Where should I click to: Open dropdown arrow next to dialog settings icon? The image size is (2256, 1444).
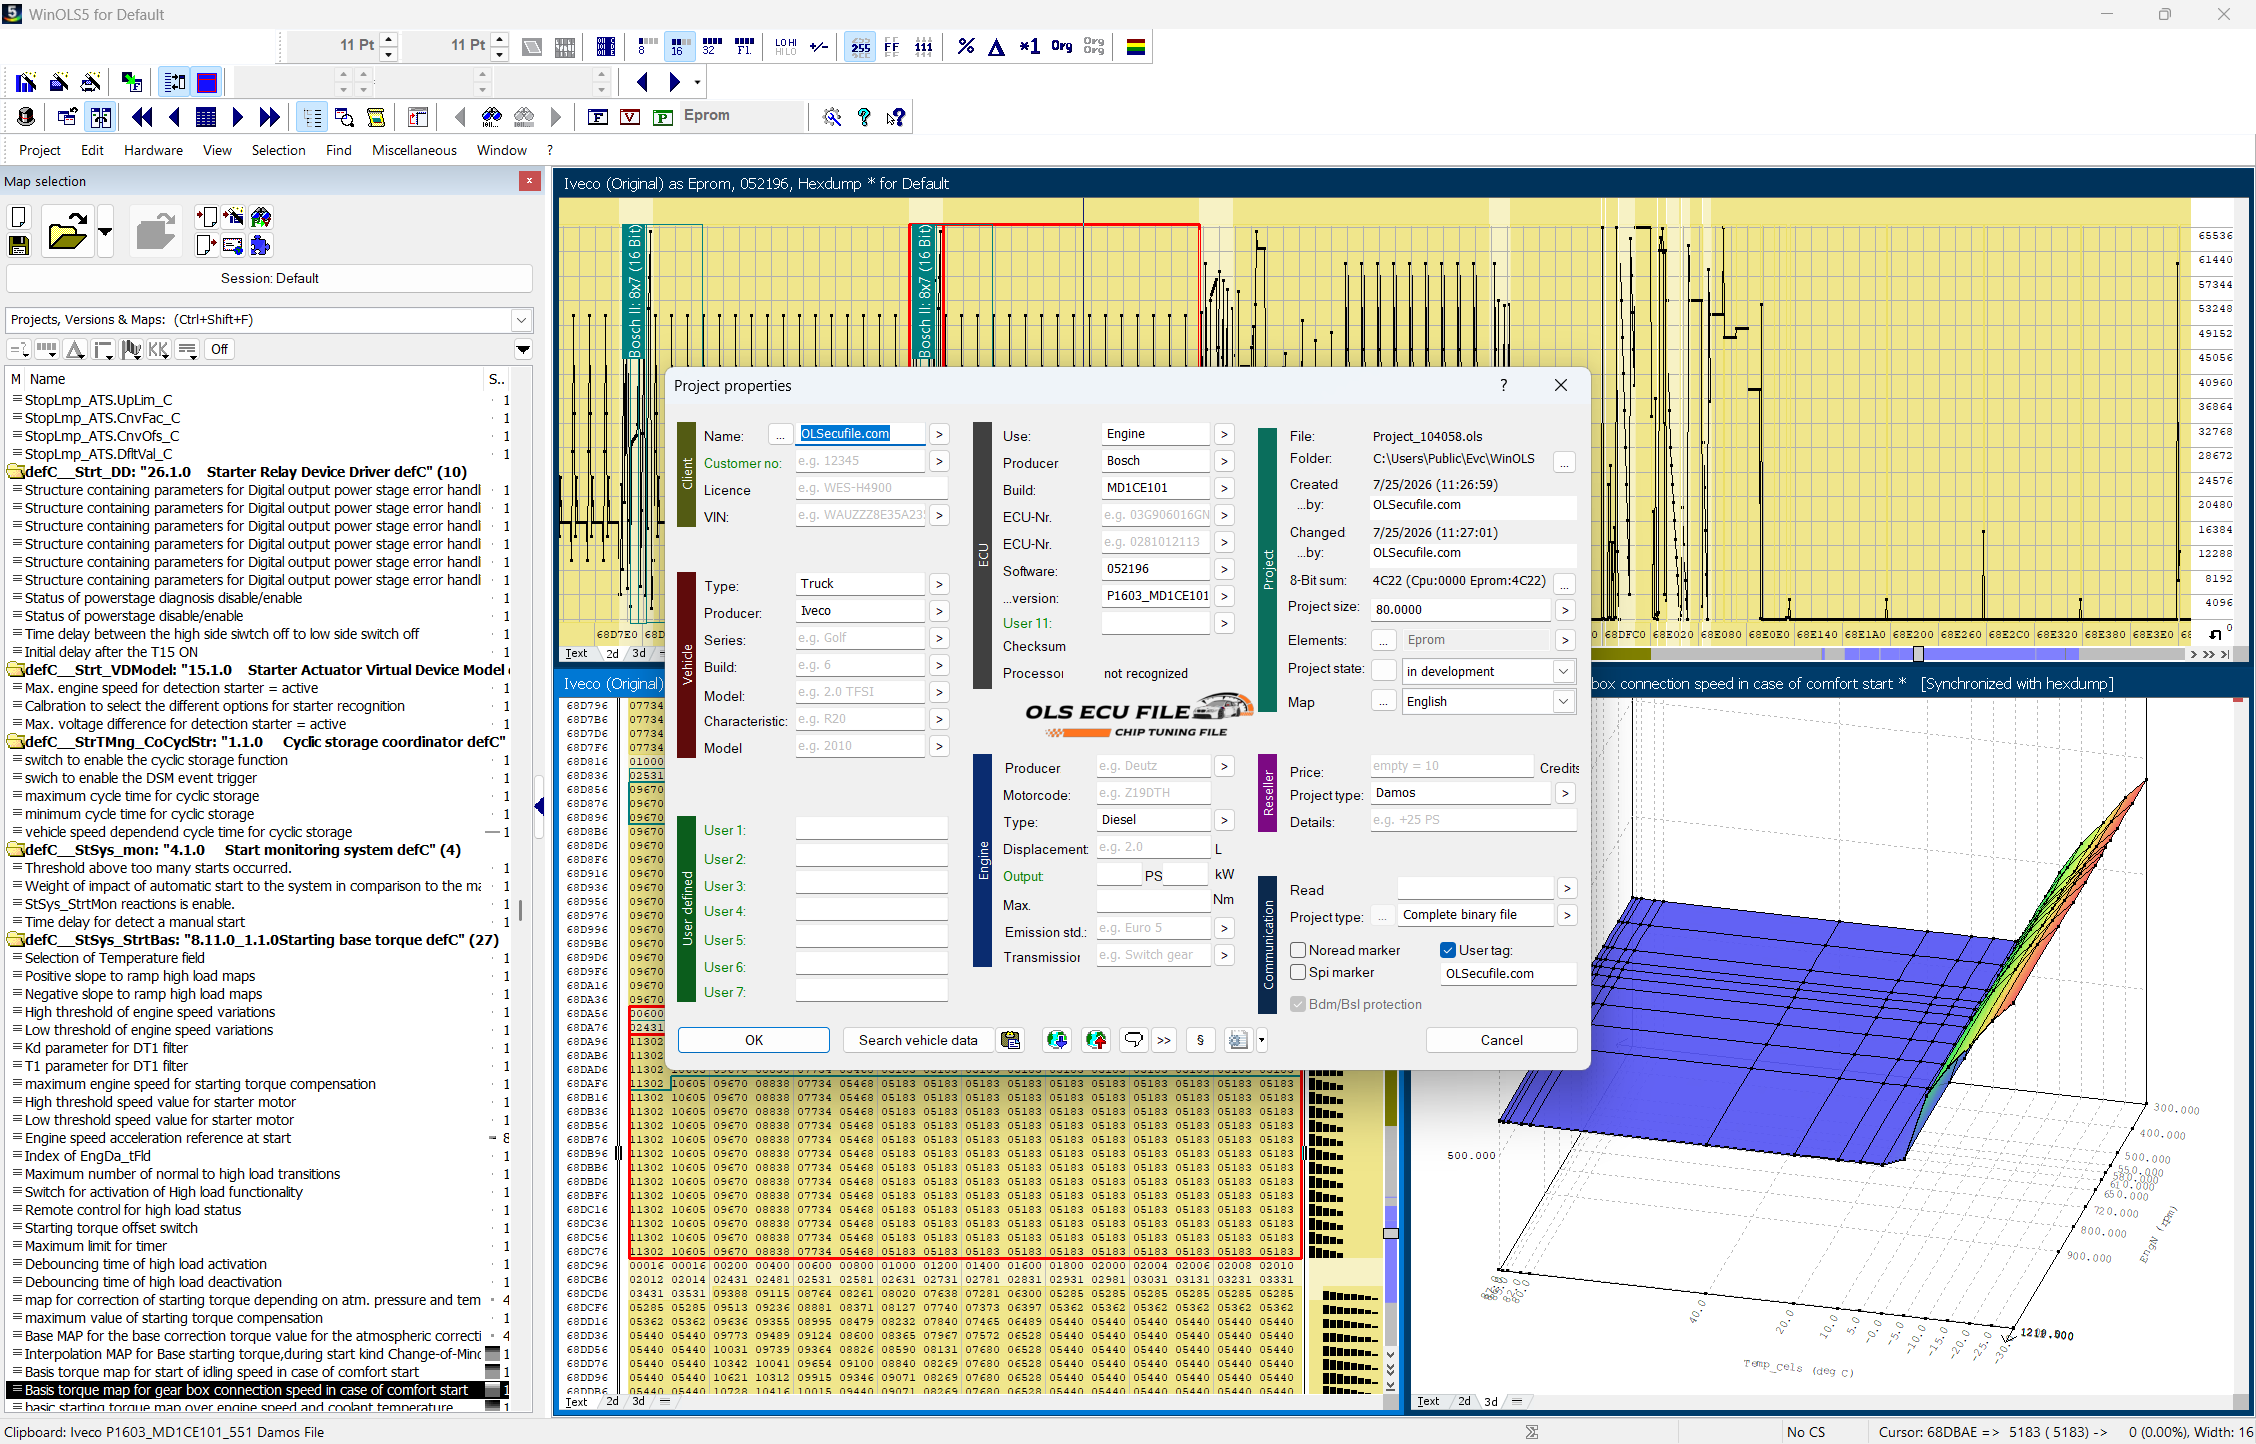pos(1261,1040)
